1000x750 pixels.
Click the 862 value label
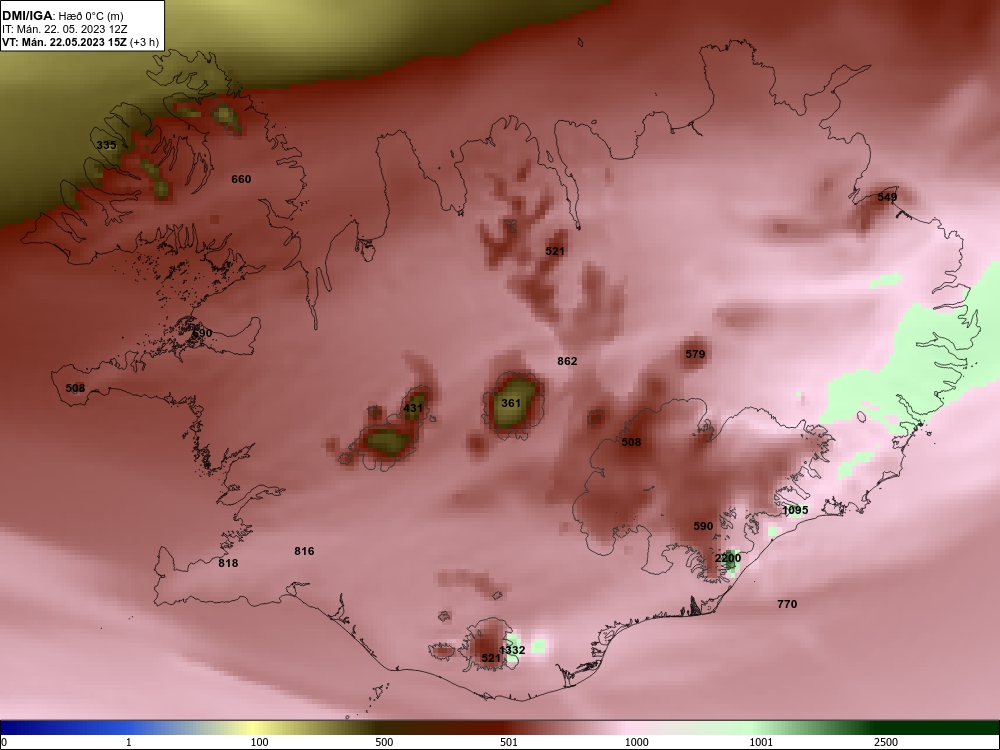pos(567,361)
